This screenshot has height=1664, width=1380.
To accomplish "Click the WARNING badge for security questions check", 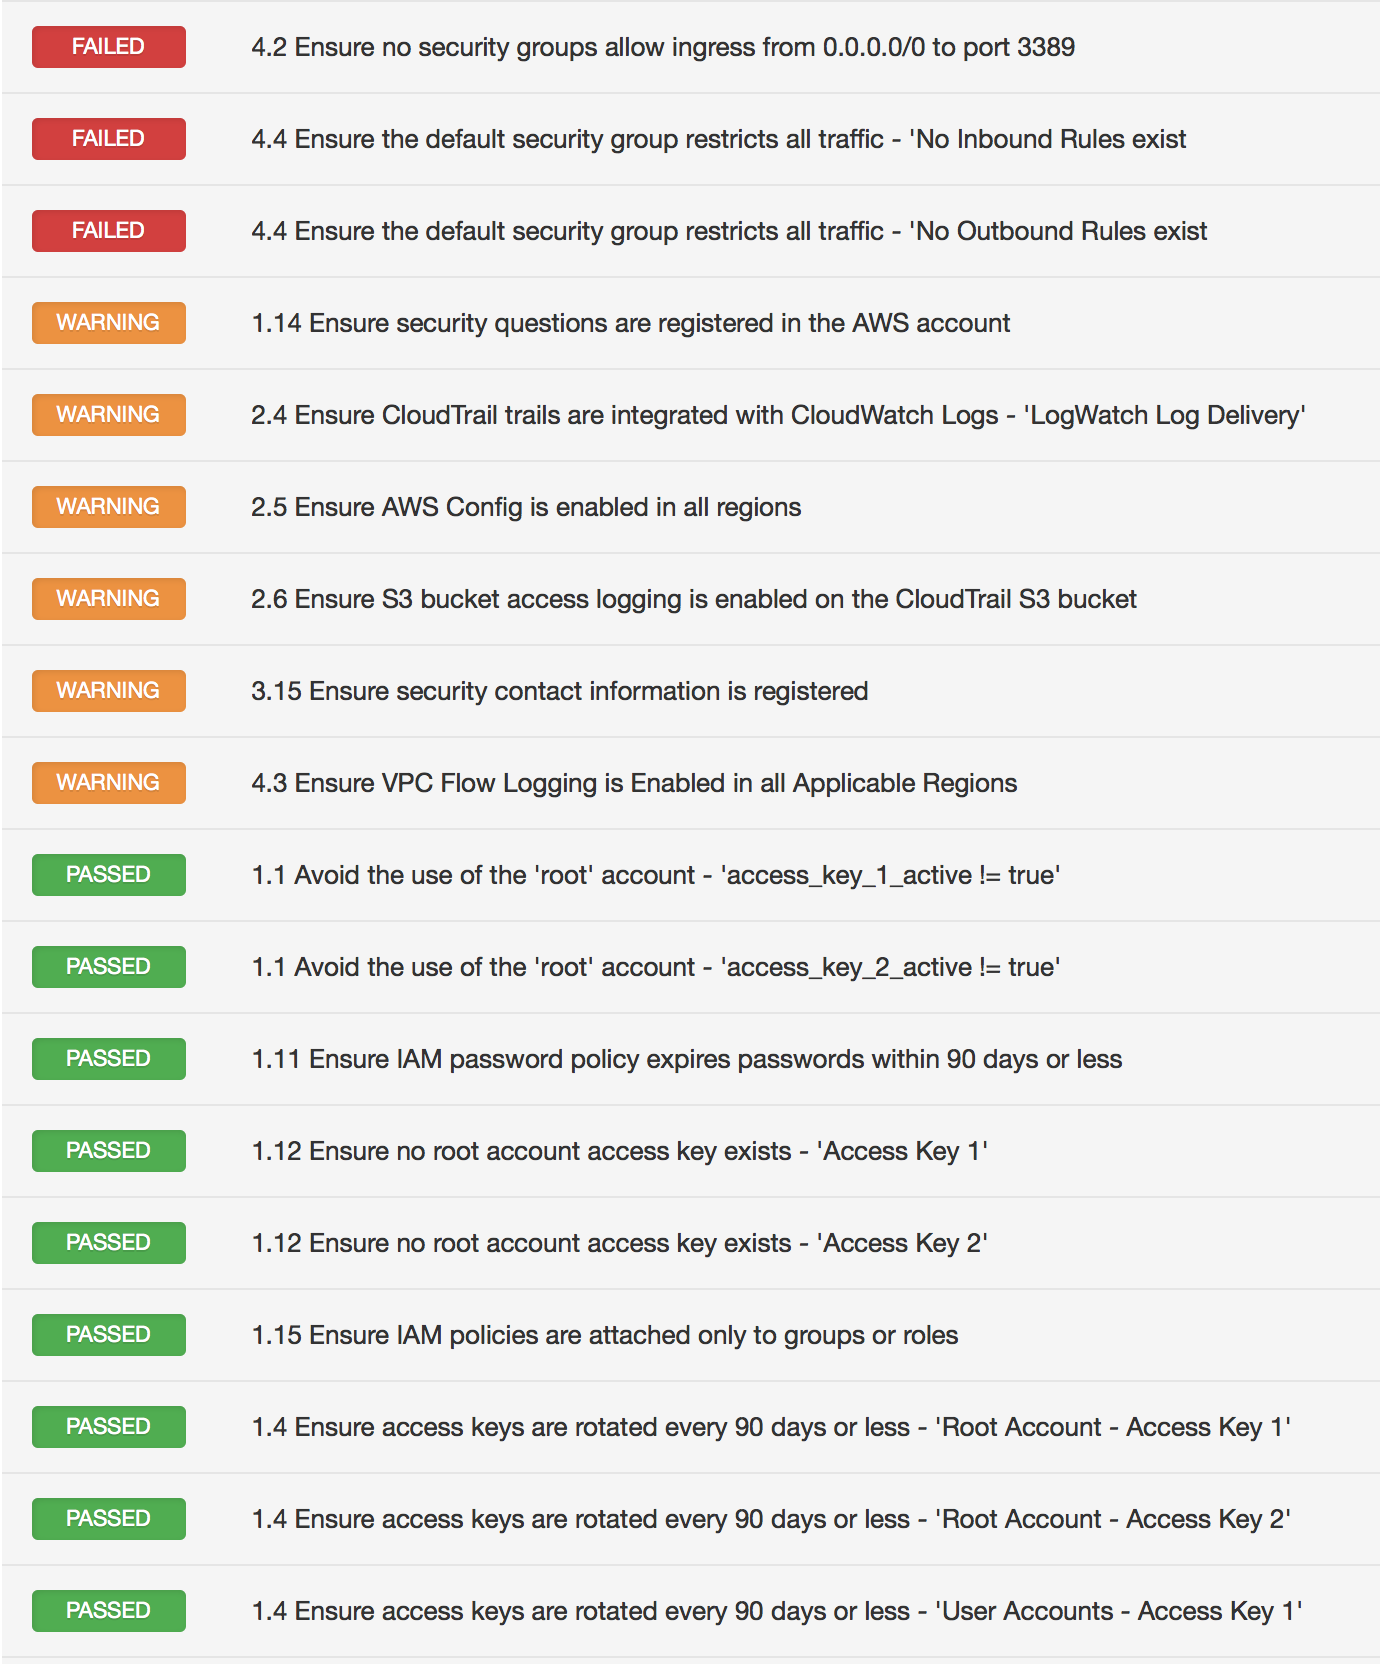I will [x=108, y=323].
